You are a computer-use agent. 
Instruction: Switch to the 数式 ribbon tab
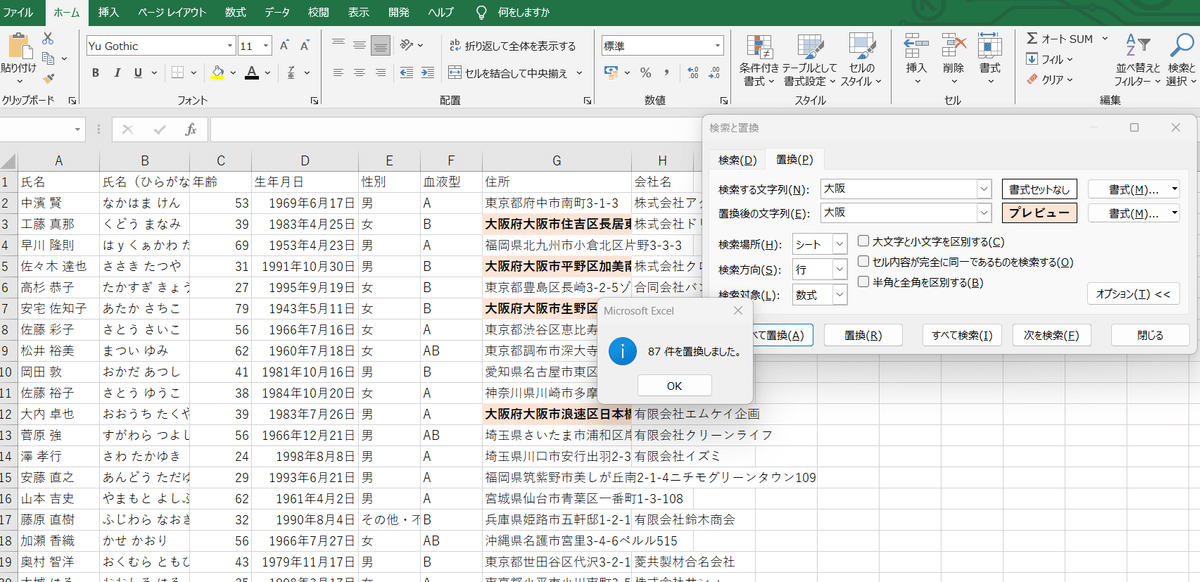(x=236, y=12)
